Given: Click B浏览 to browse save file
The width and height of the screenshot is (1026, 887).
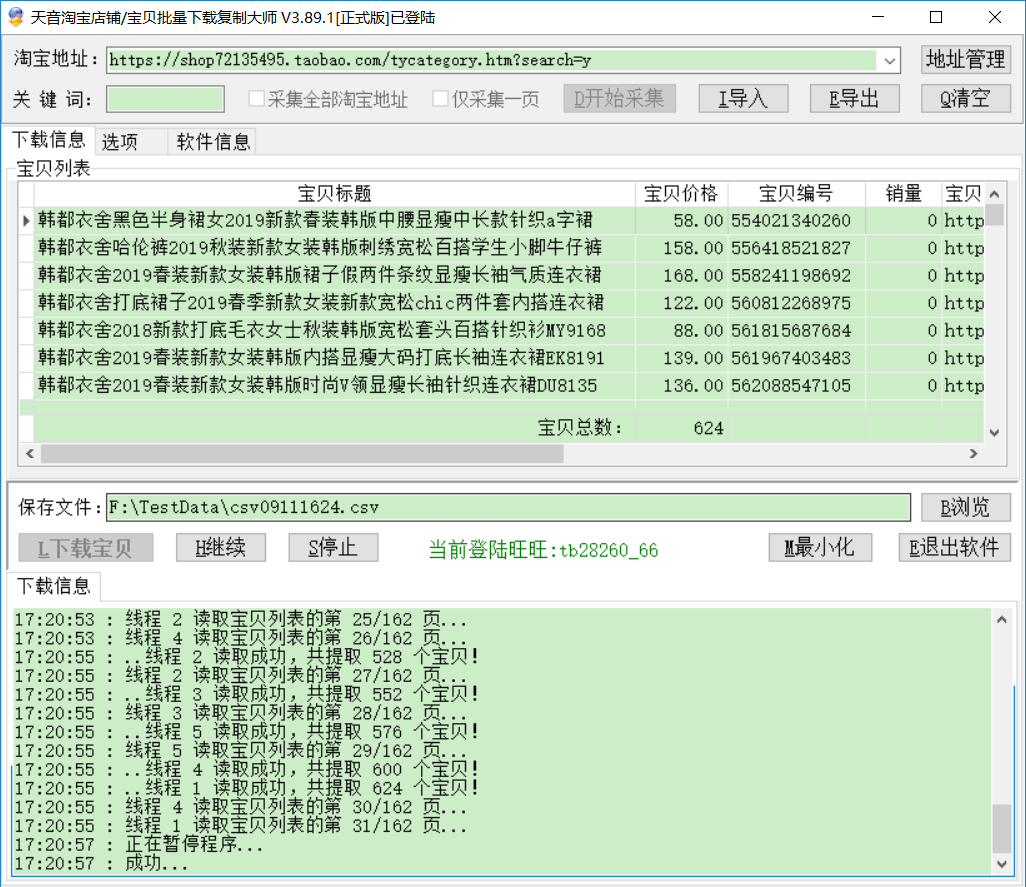Looking at the screenshot, I should (x=965, y=507).
